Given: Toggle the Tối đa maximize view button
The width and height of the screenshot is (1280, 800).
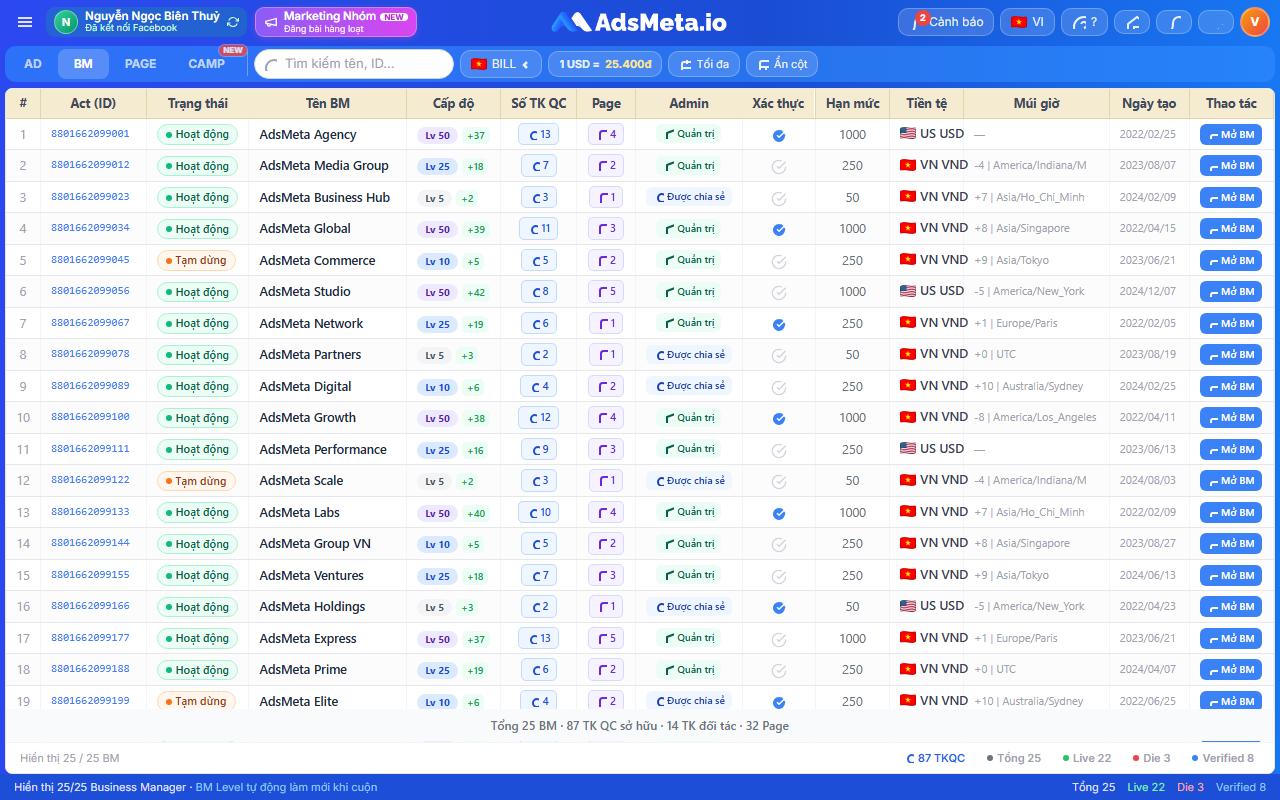Looking at the screenshot, I should tap(704, 64).
